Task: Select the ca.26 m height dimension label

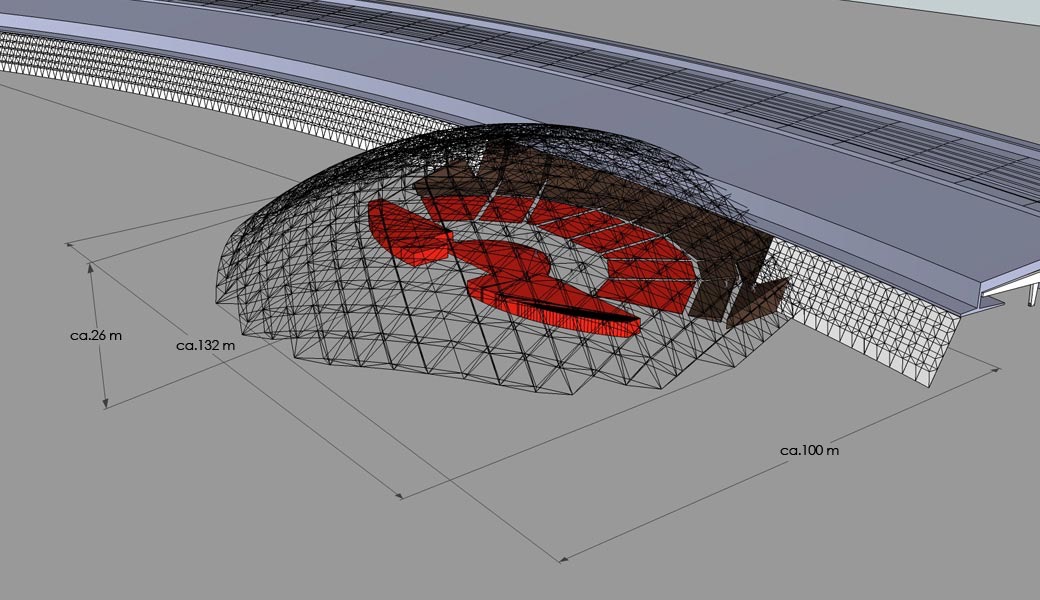Action: pos(96,335)
